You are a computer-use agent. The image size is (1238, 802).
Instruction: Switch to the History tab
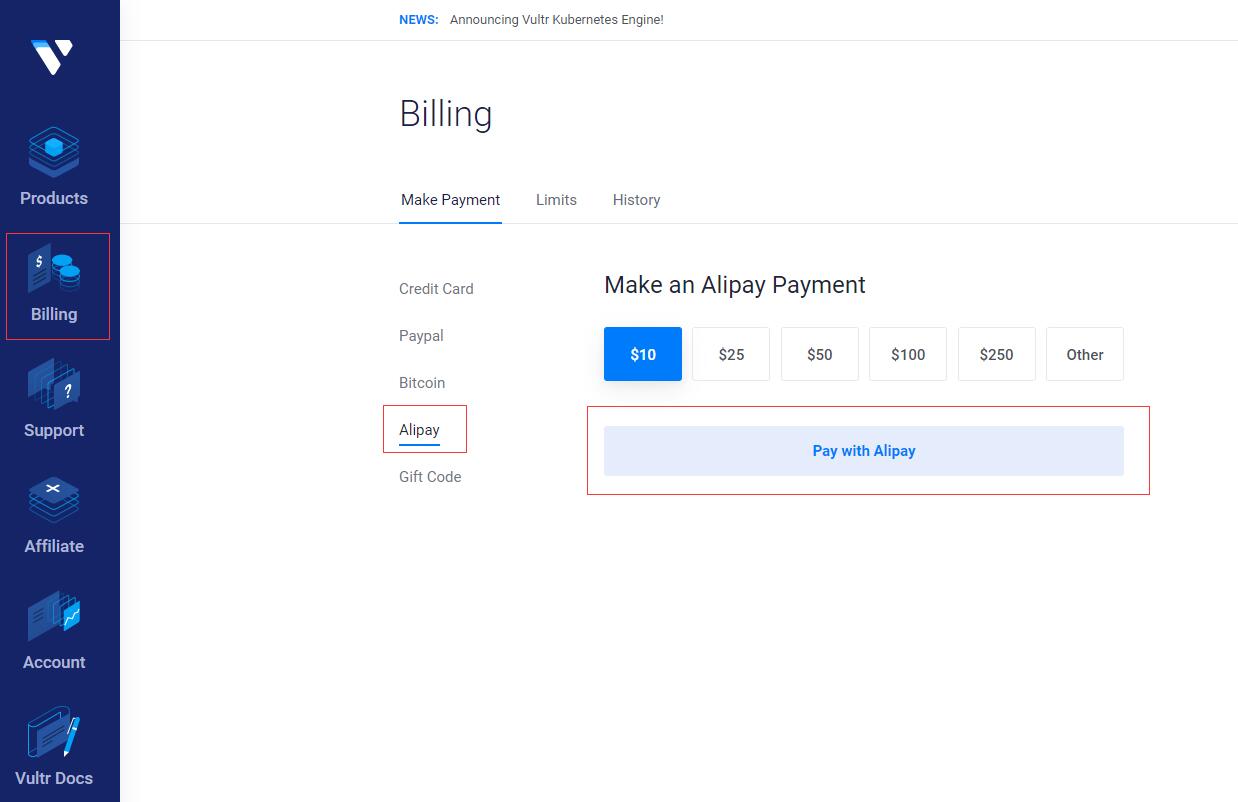click(x=636, y=200)
